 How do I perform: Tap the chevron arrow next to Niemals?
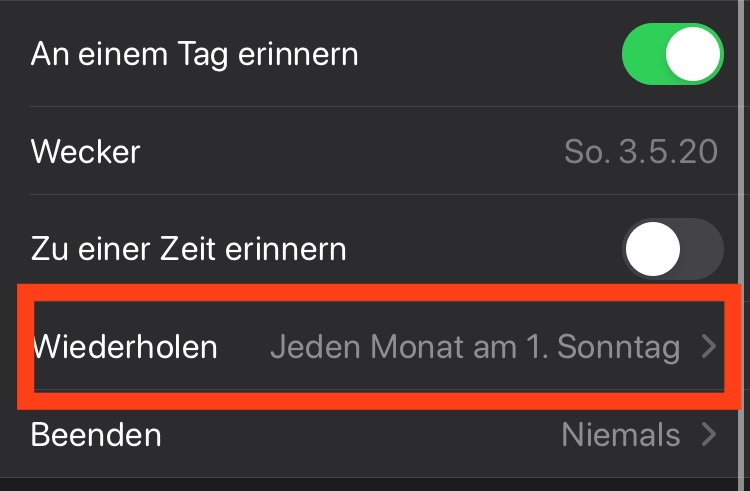(x=708, y=435)
